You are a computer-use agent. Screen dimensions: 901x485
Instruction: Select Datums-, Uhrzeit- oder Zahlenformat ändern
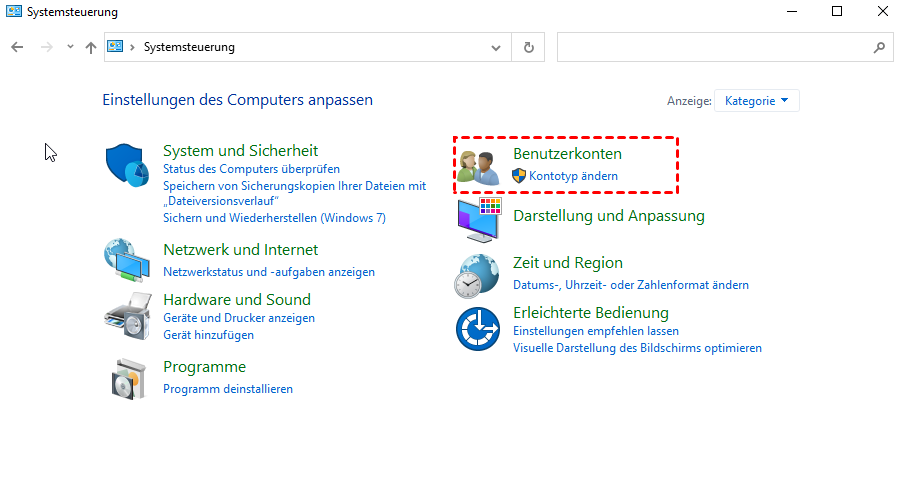[630, 285]
